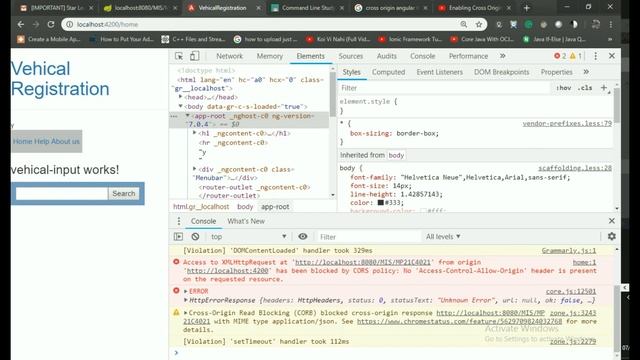Open scaffolding.less:28 source link

pos(575,168)
